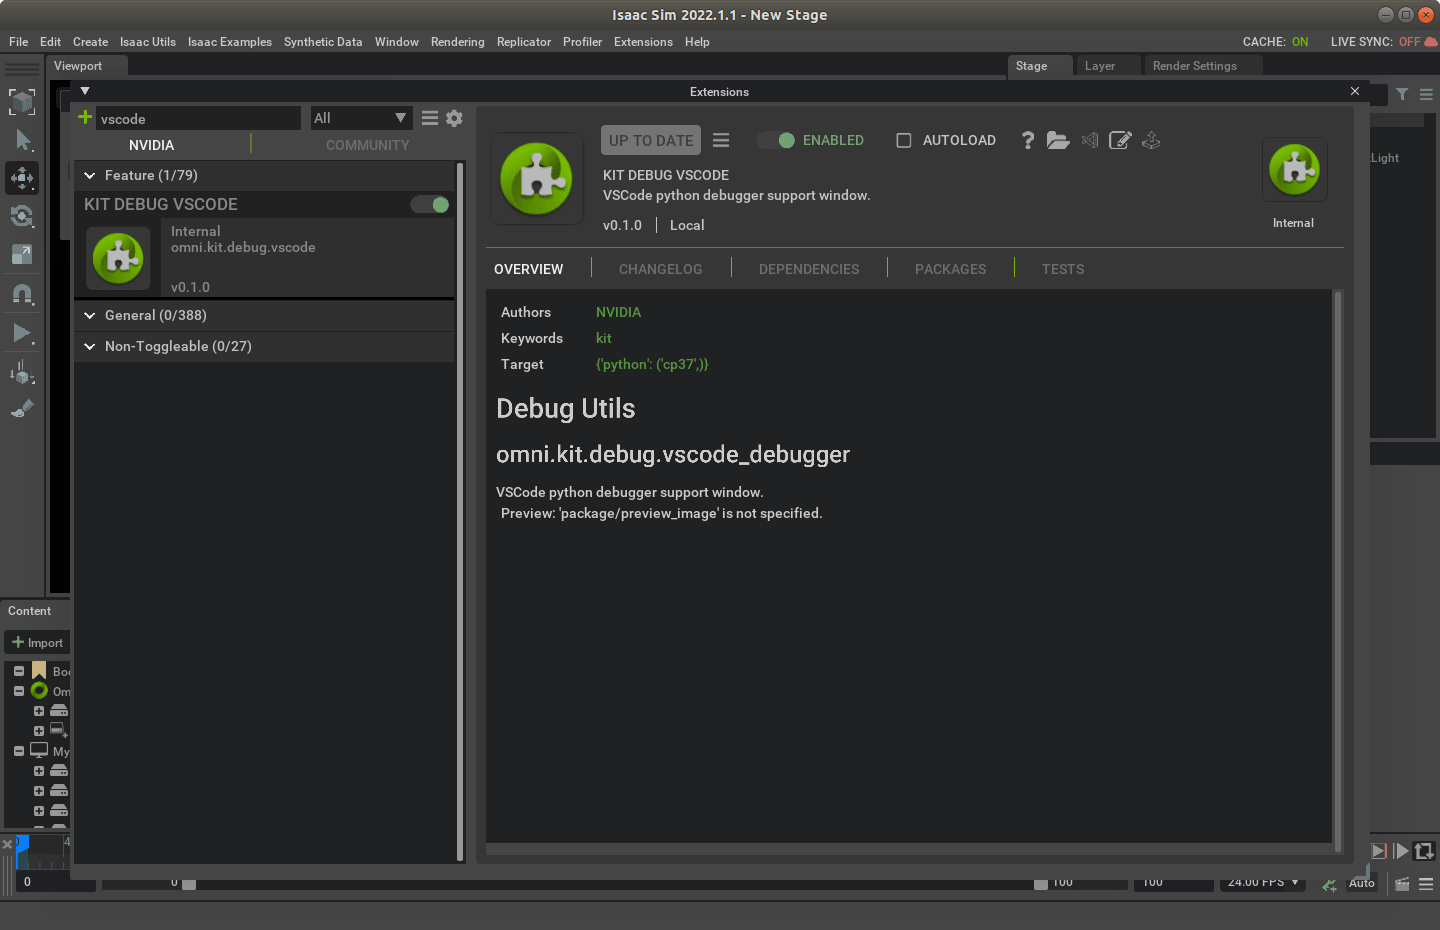The height and width of the screenshot is (930, 1440).
Task: Click the clapperboard icon in timeline bar
Action: (1402, 884)
